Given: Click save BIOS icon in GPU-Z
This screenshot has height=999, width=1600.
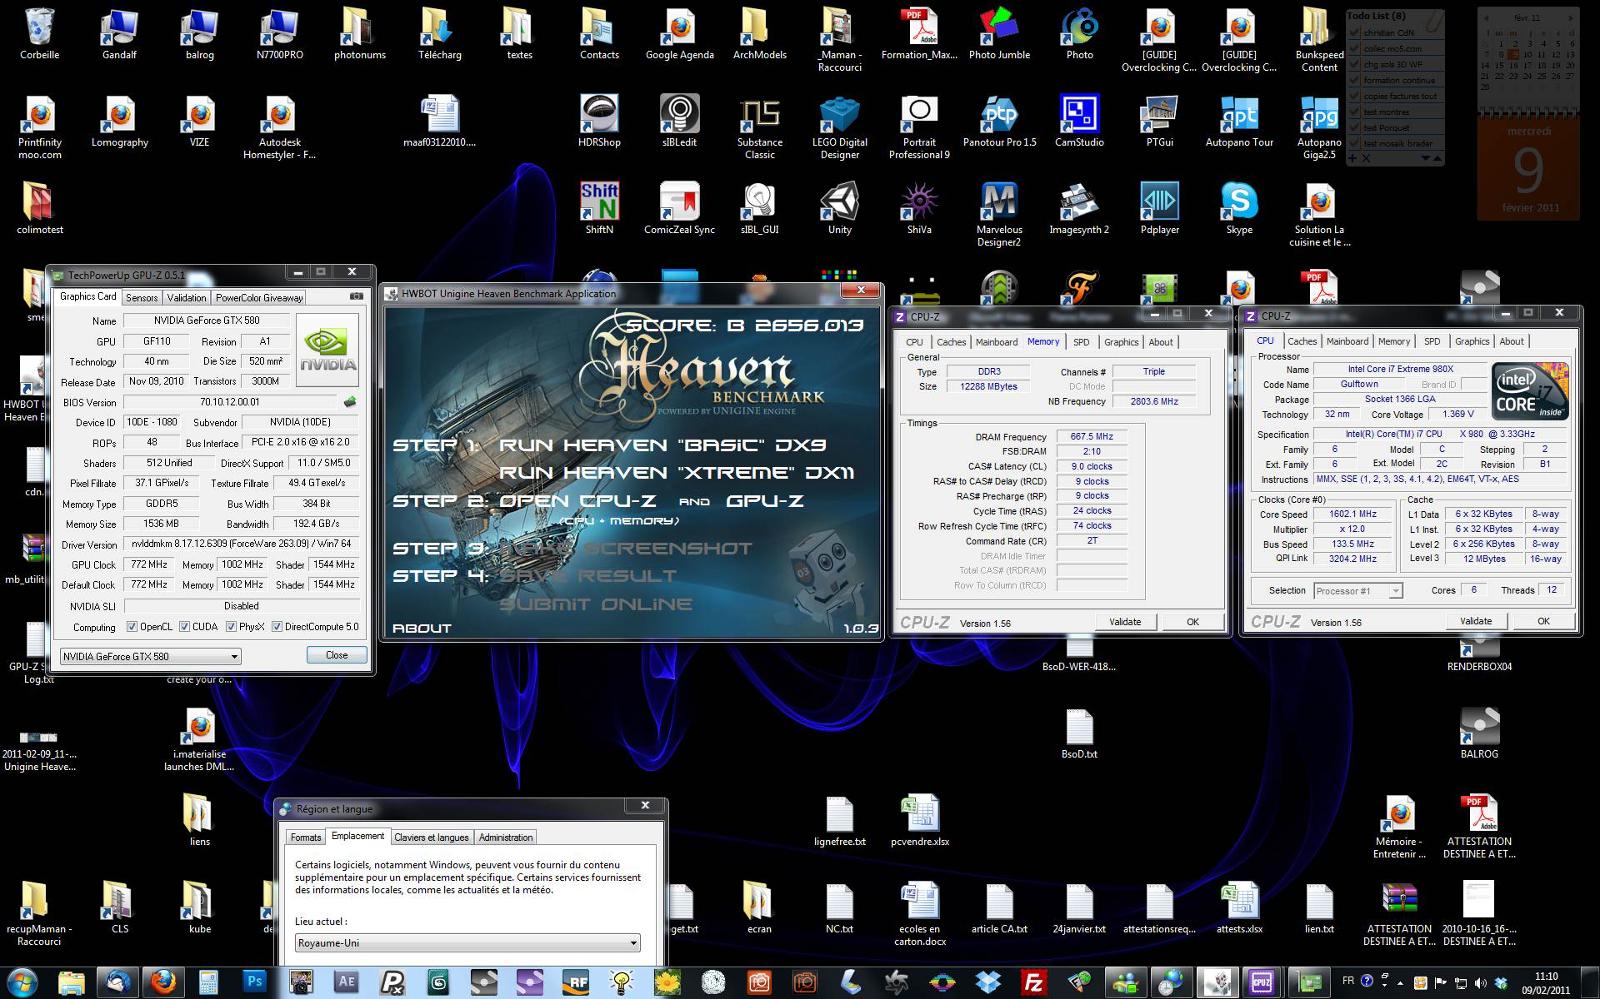Looking at the screenshot, I should point(350,402).
